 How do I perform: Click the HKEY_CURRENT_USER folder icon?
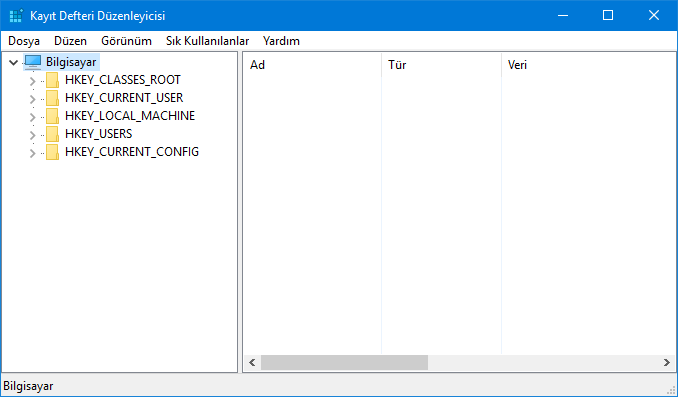52,98
